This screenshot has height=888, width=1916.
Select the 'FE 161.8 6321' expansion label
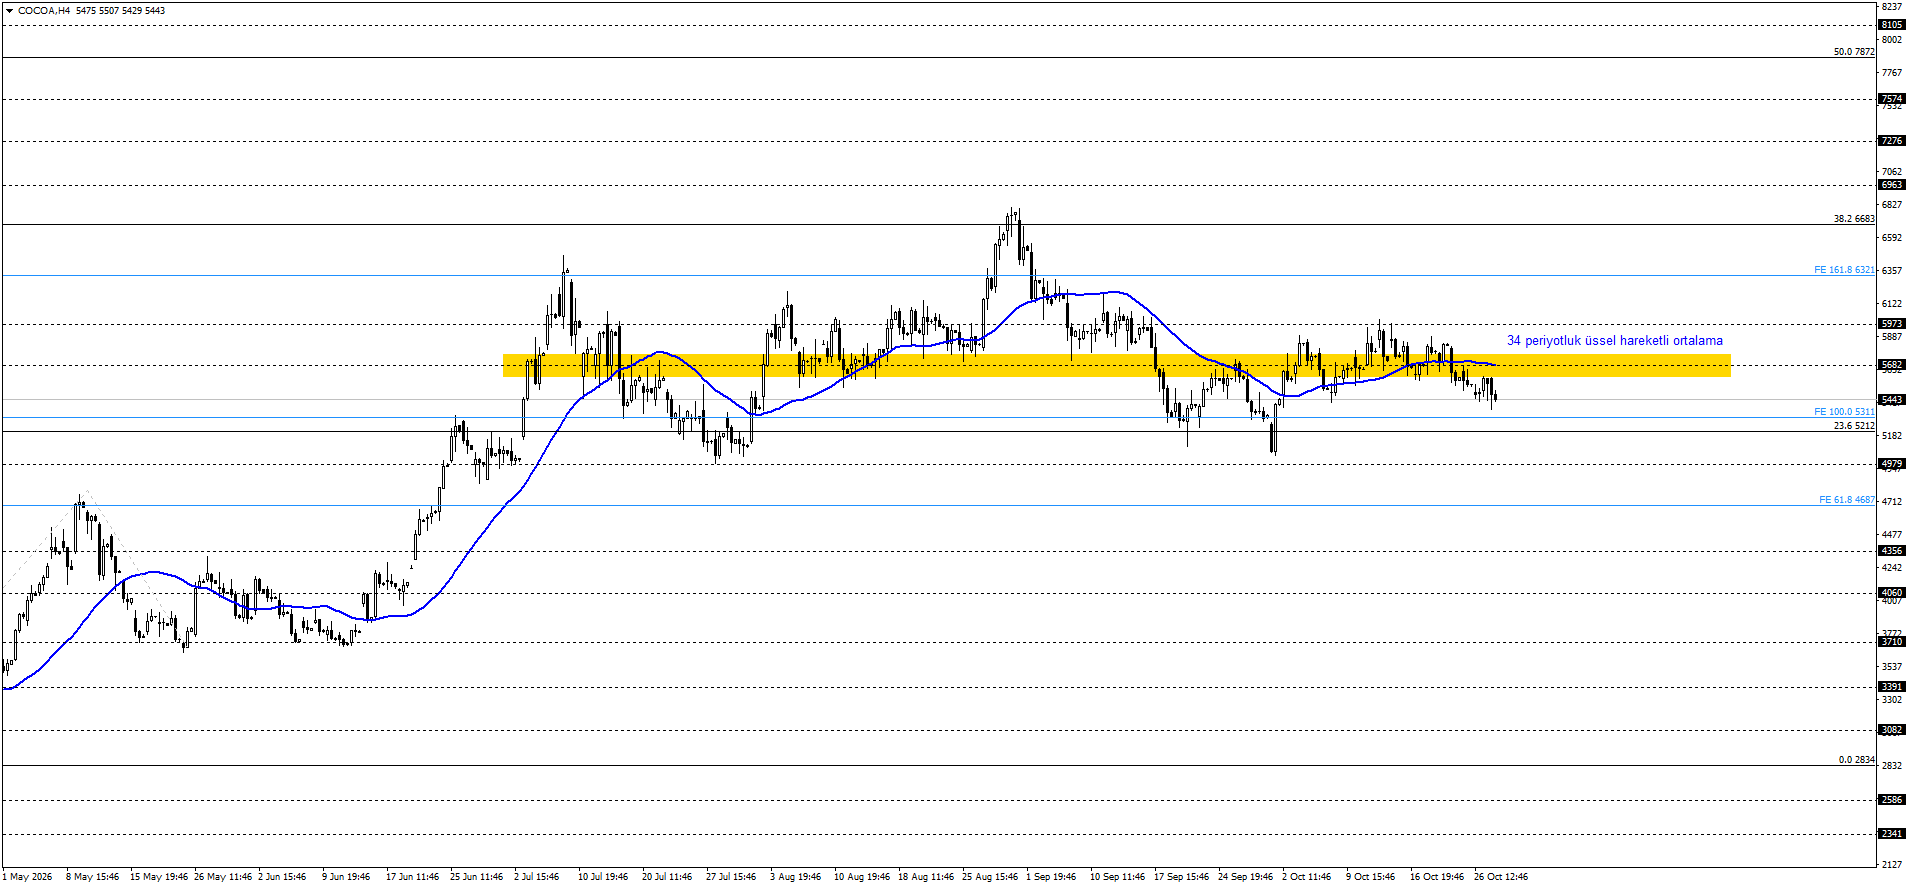pyautogui.click(x=1845, y=270)
